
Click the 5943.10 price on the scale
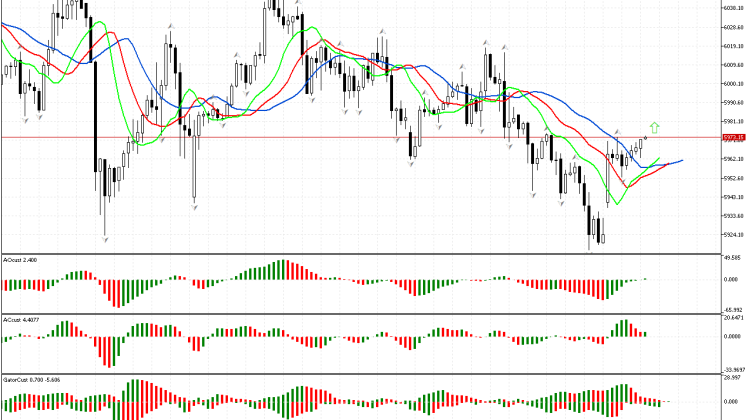733,197
